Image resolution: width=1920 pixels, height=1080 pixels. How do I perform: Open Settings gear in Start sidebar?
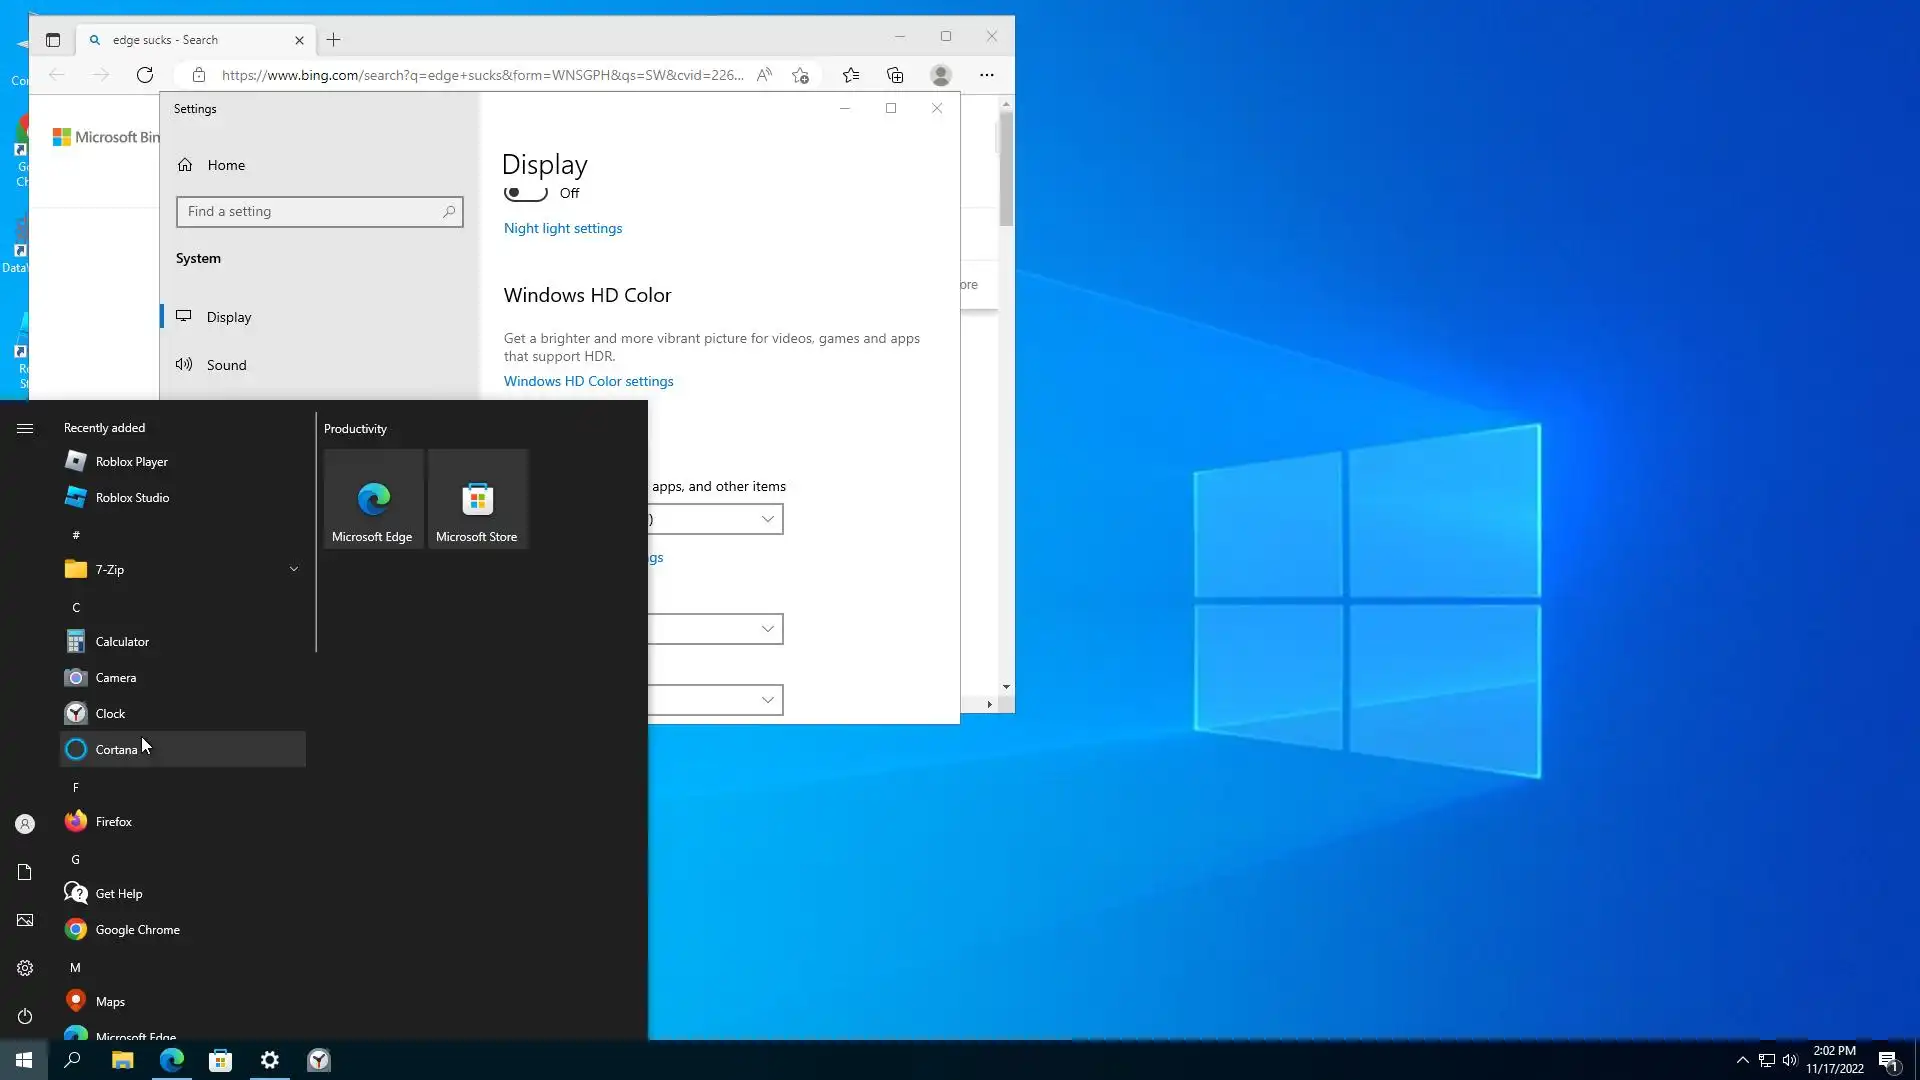click(25, 968)
